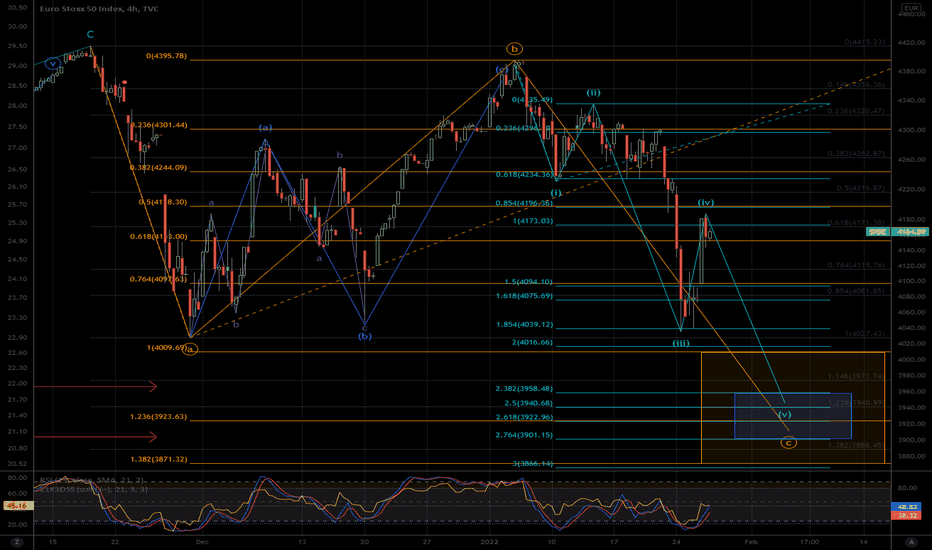Select the cyan (iii) wave label
This screenshot has width=932, height=550.
point(681,343)
